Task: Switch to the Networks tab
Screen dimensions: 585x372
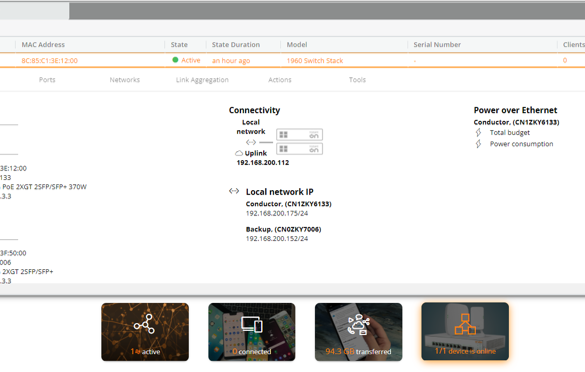Action: click(125, 79)
